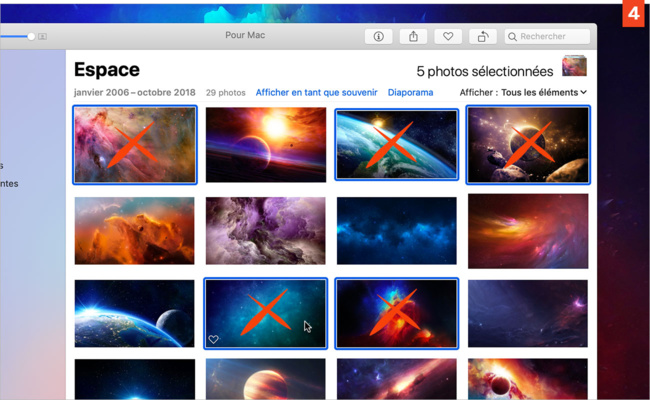Click the heart Favorite toolbar button
Viewport: 650px width, 400px height.
[x=448, y=37]
